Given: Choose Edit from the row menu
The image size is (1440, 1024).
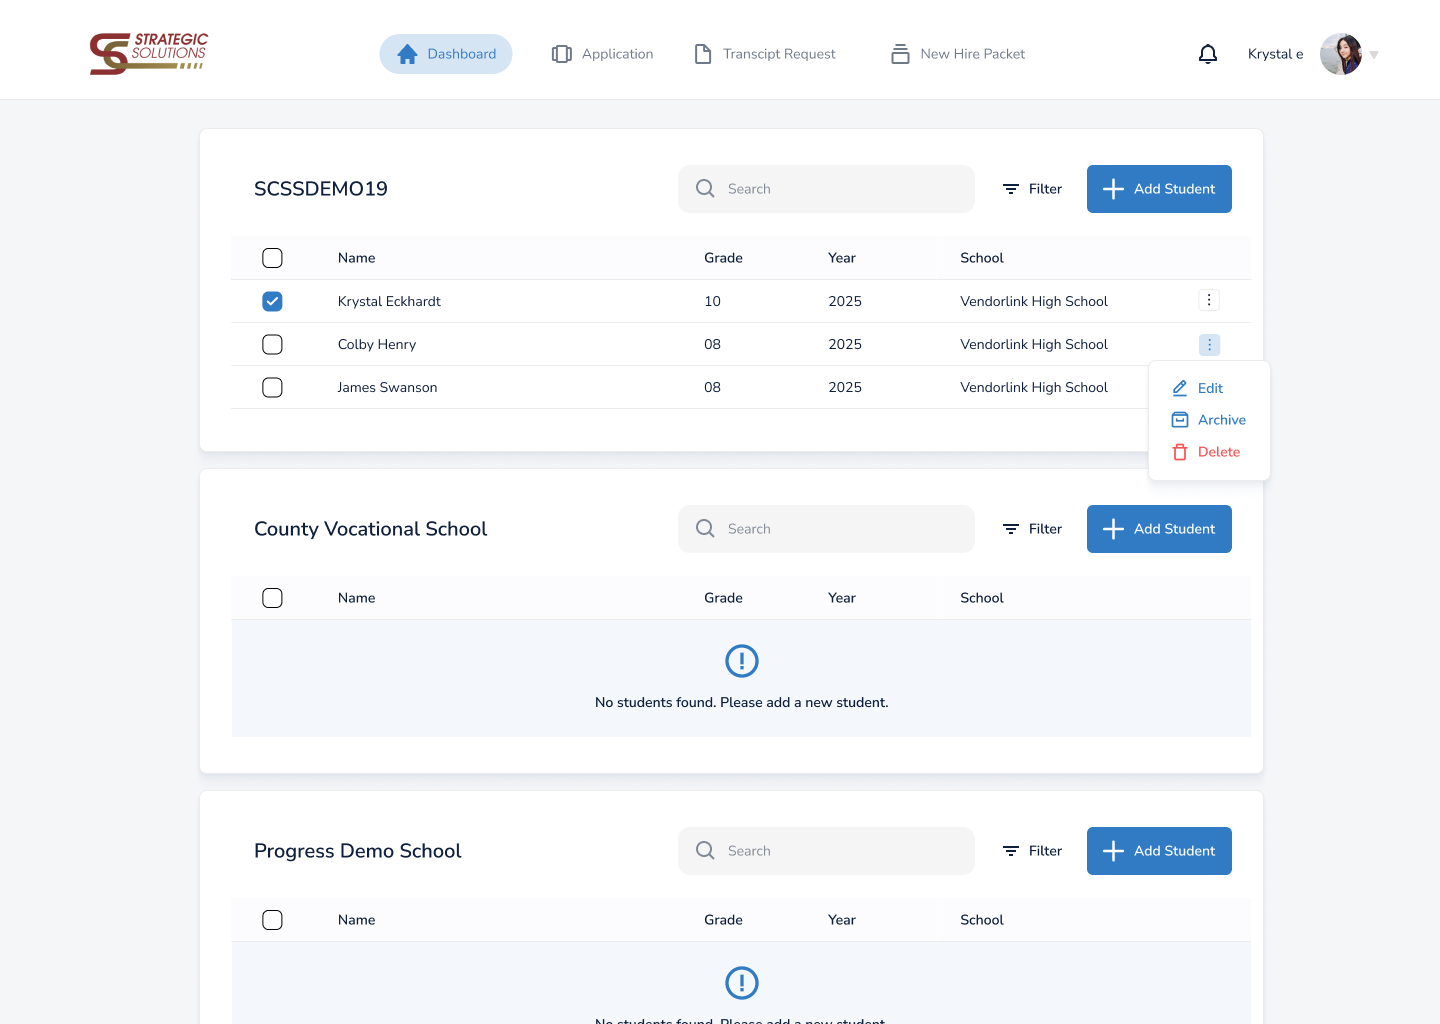Looking at the screenshot, I should pos(1197,388).
